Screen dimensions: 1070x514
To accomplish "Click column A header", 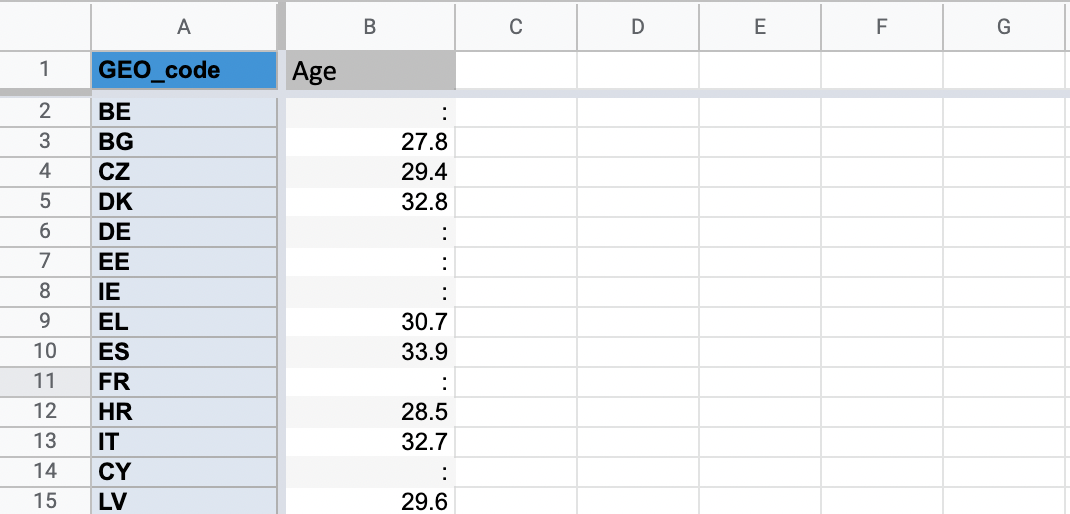I will 183,27.
